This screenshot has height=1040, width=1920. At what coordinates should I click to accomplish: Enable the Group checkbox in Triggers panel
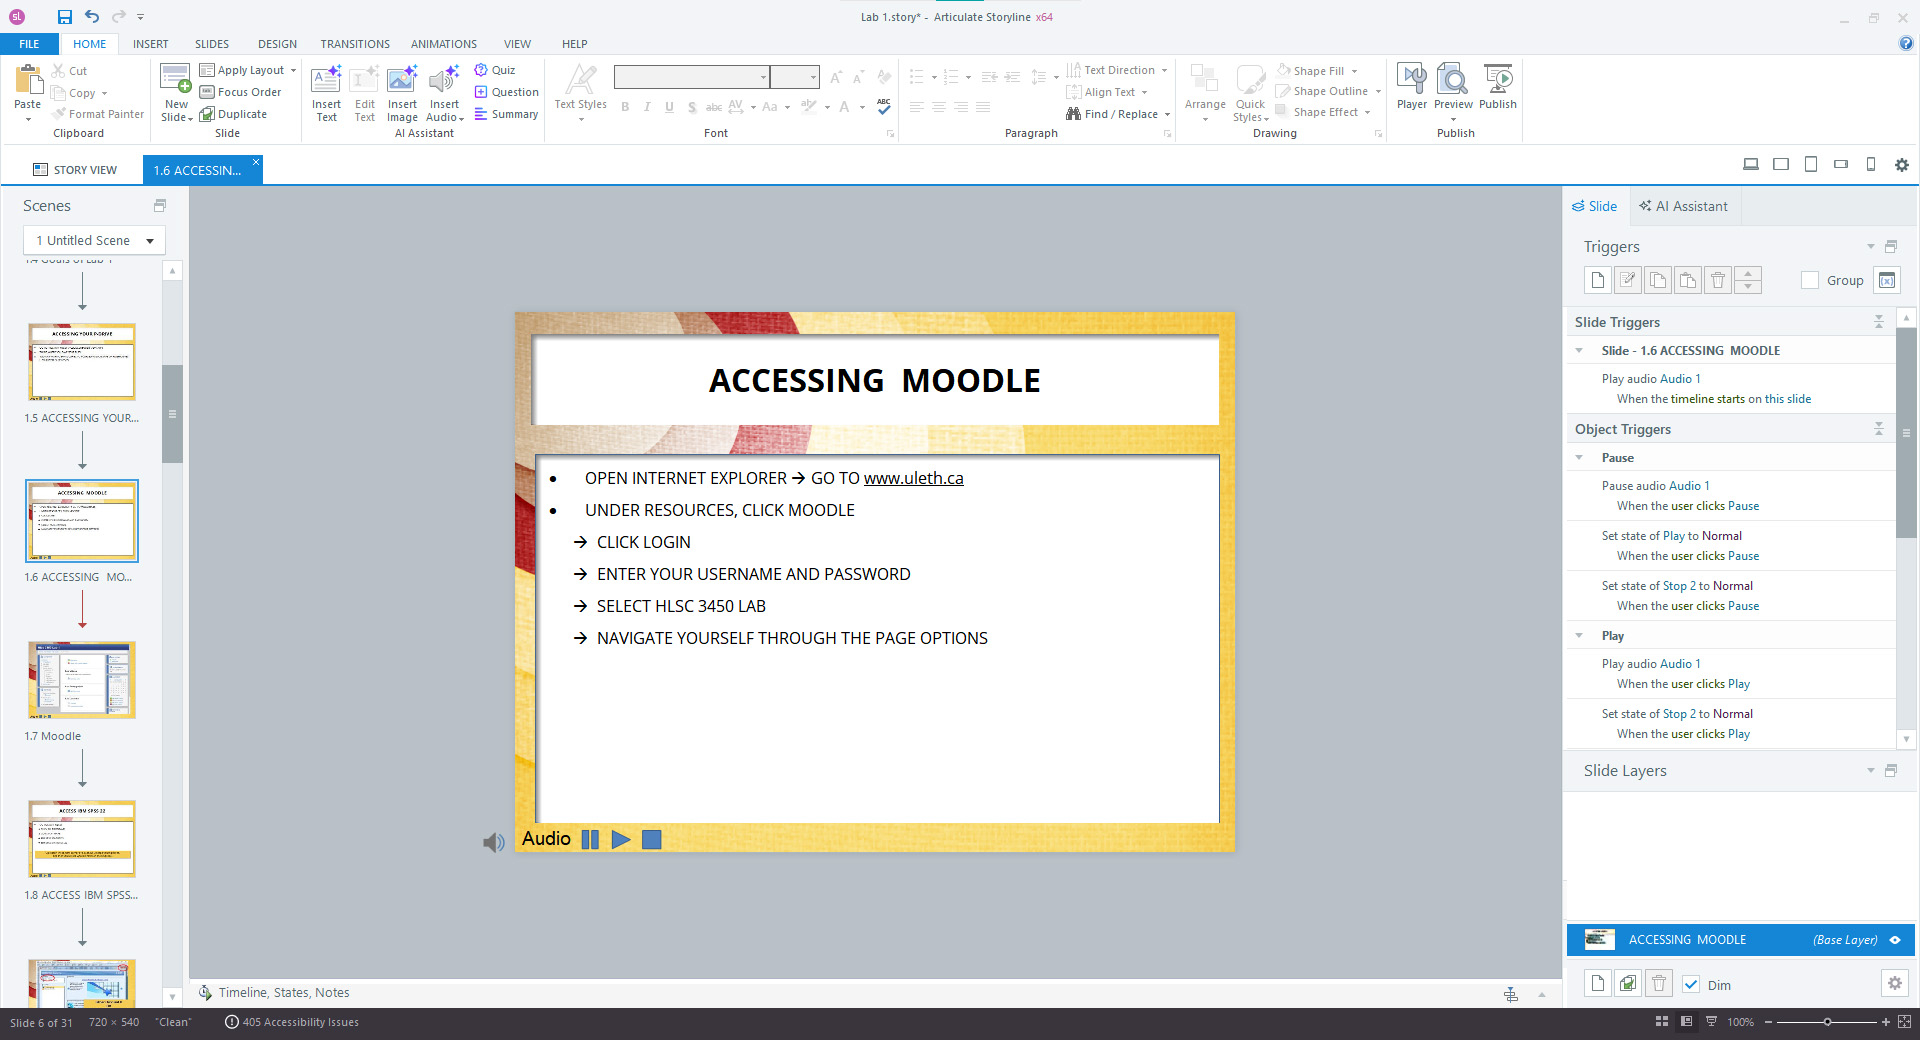[1809, 280]
